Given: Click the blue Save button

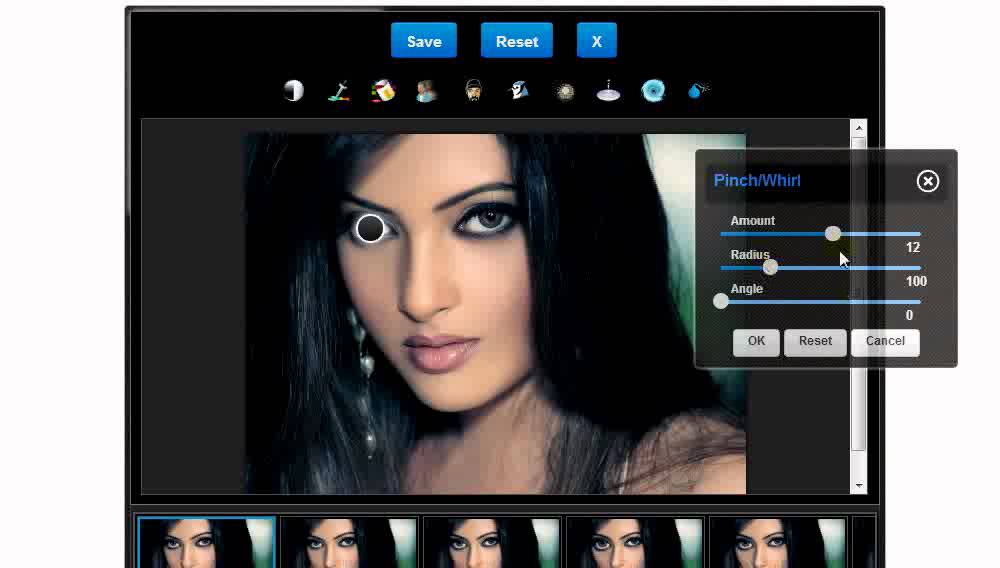Looking at the screenshot, I should [x=424, y=41].
